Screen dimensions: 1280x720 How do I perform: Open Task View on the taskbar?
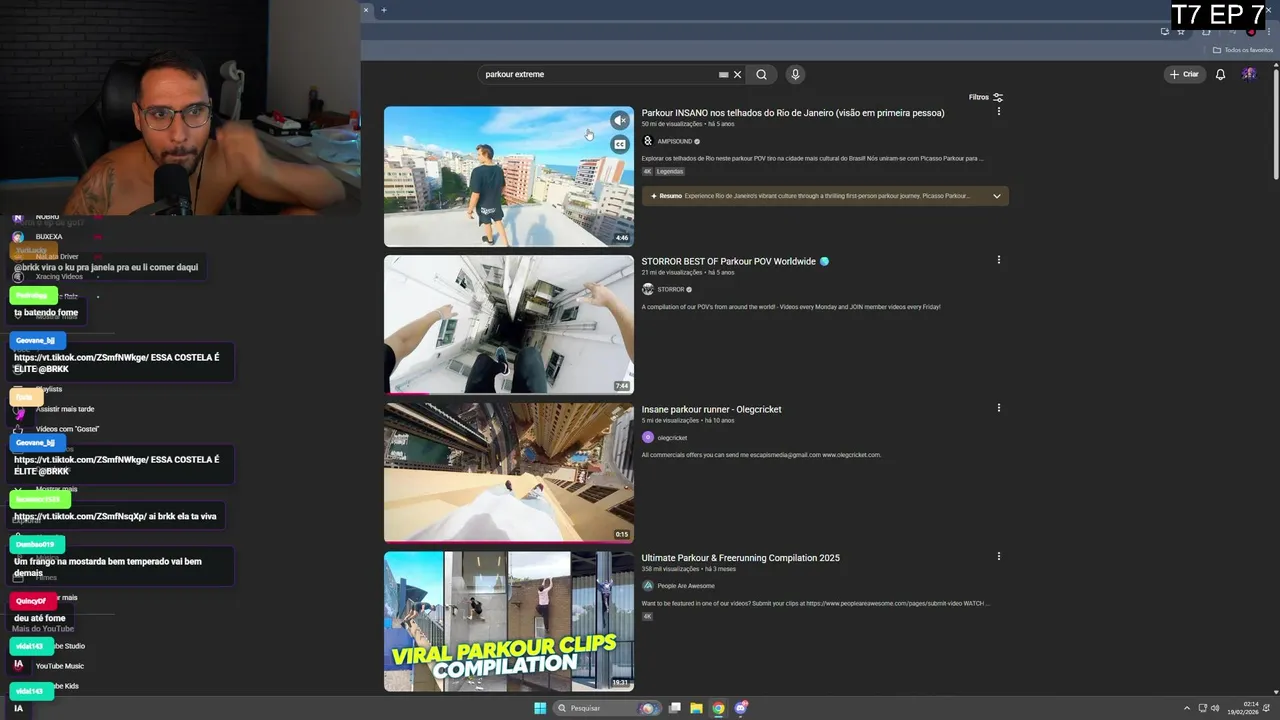point(675,708)
